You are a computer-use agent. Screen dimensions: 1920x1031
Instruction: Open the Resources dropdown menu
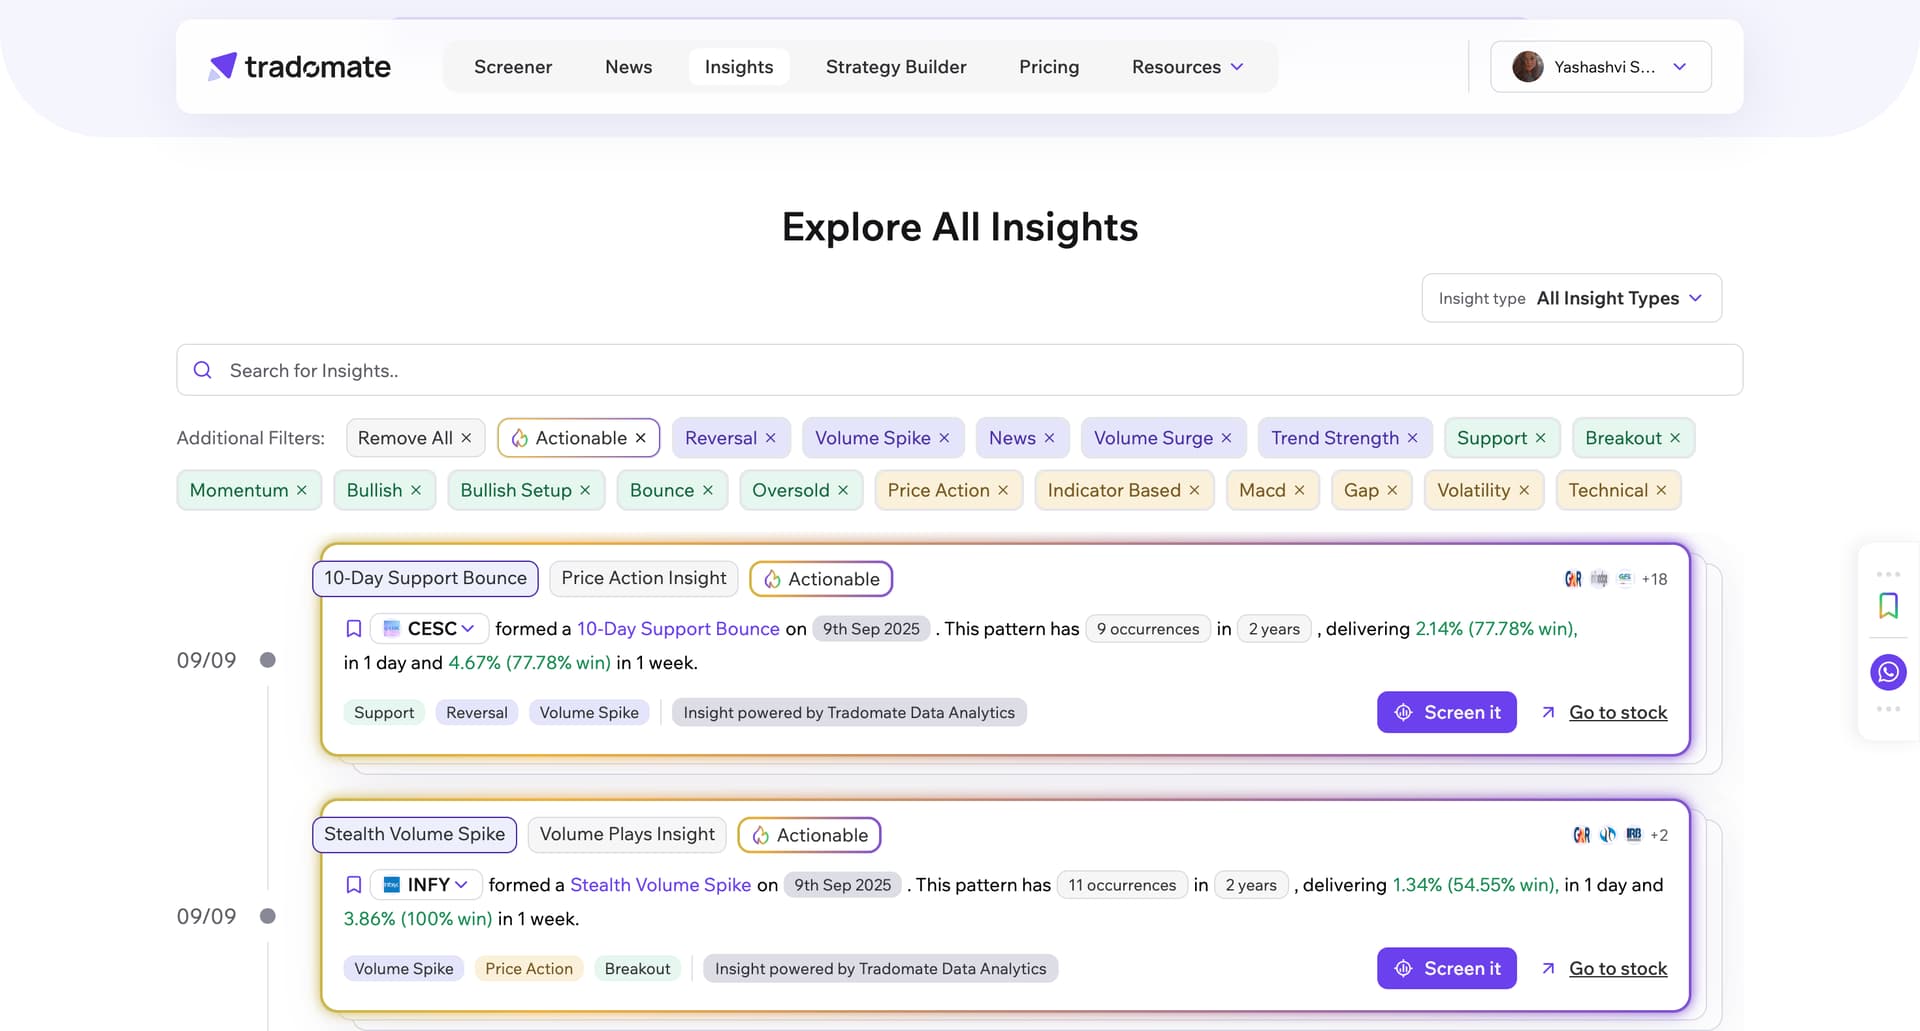pyautogui.click(x=1188, y=67)
